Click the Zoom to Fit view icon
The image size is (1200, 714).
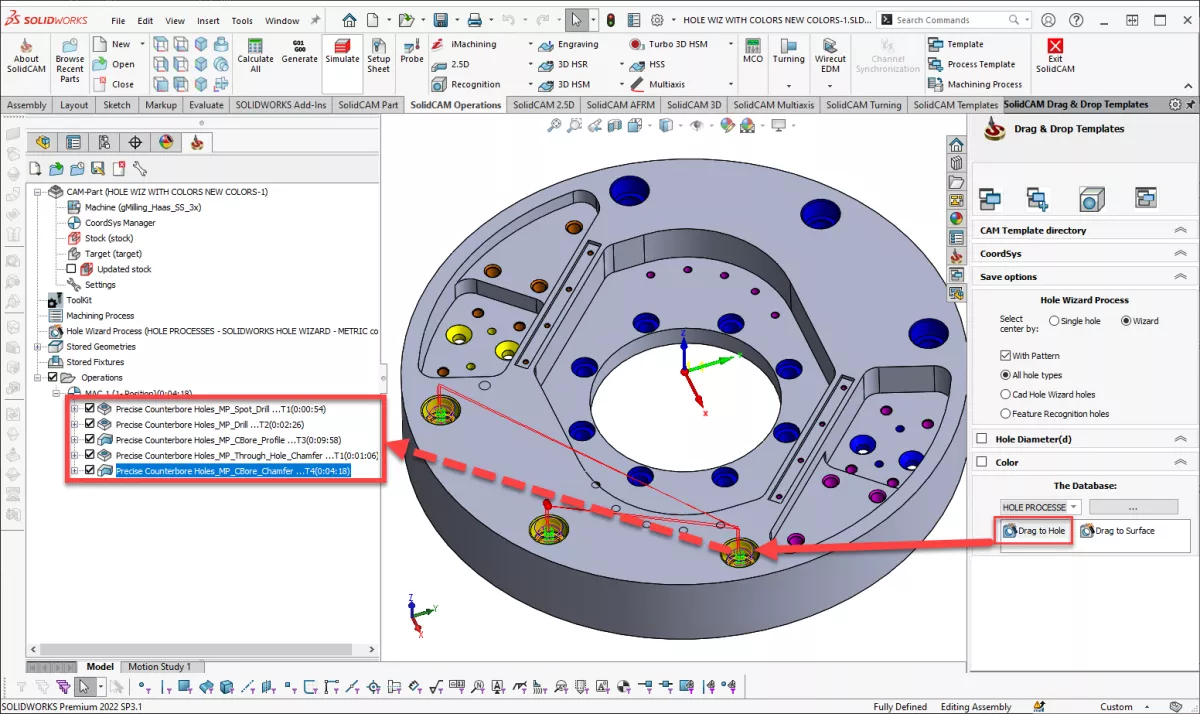pos(554,125)
